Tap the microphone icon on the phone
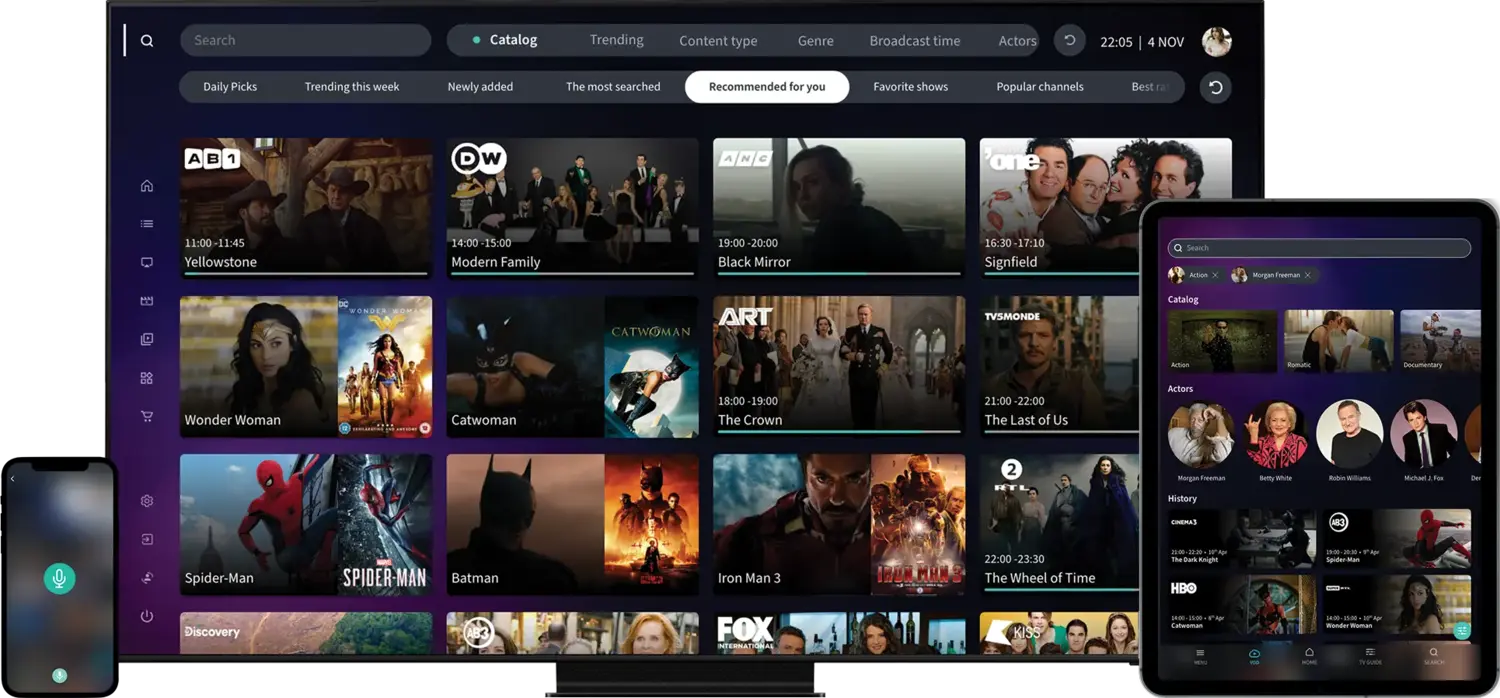 point(59,577)
